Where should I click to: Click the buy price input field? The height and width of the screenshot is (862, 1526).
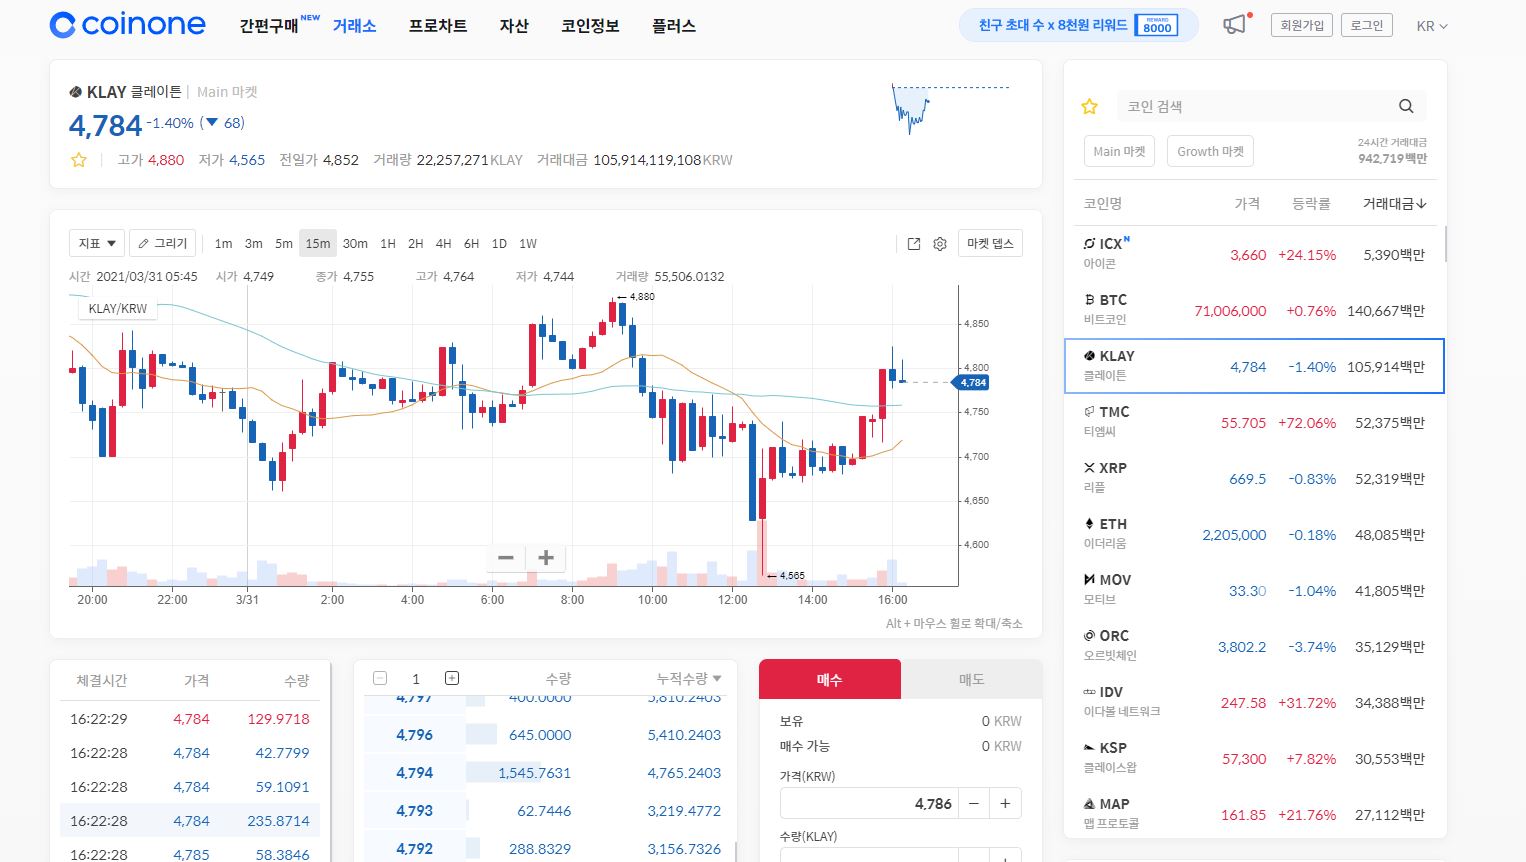point(869,804)
